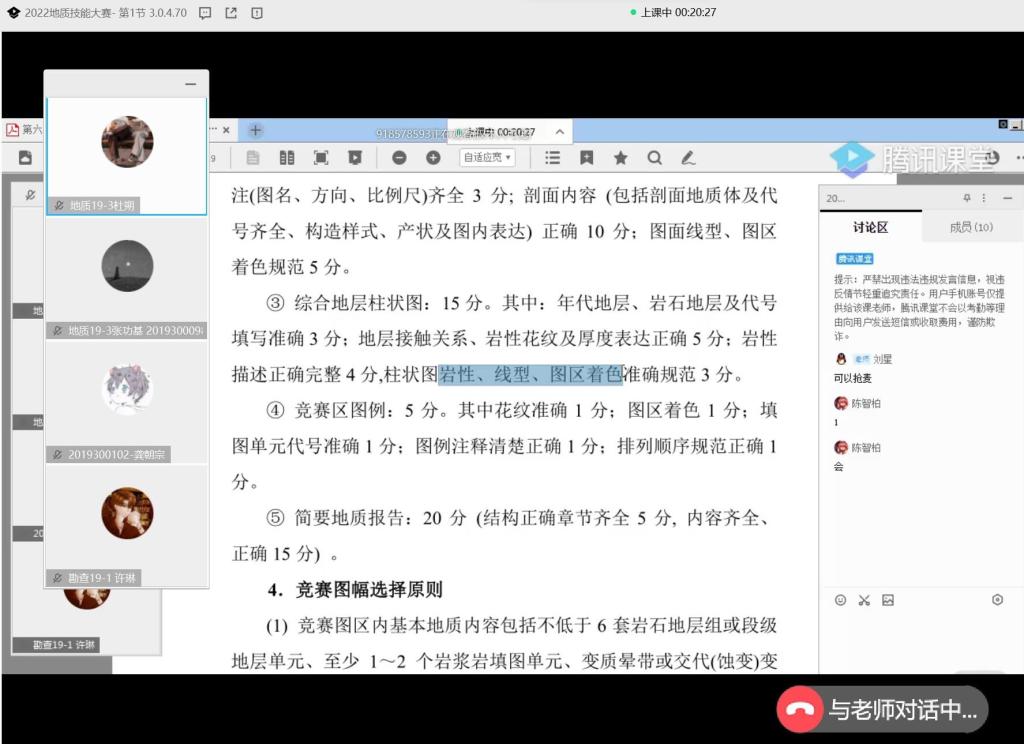
Task: Open chat settings hexagon icon
Action: [x=997, y=600]
